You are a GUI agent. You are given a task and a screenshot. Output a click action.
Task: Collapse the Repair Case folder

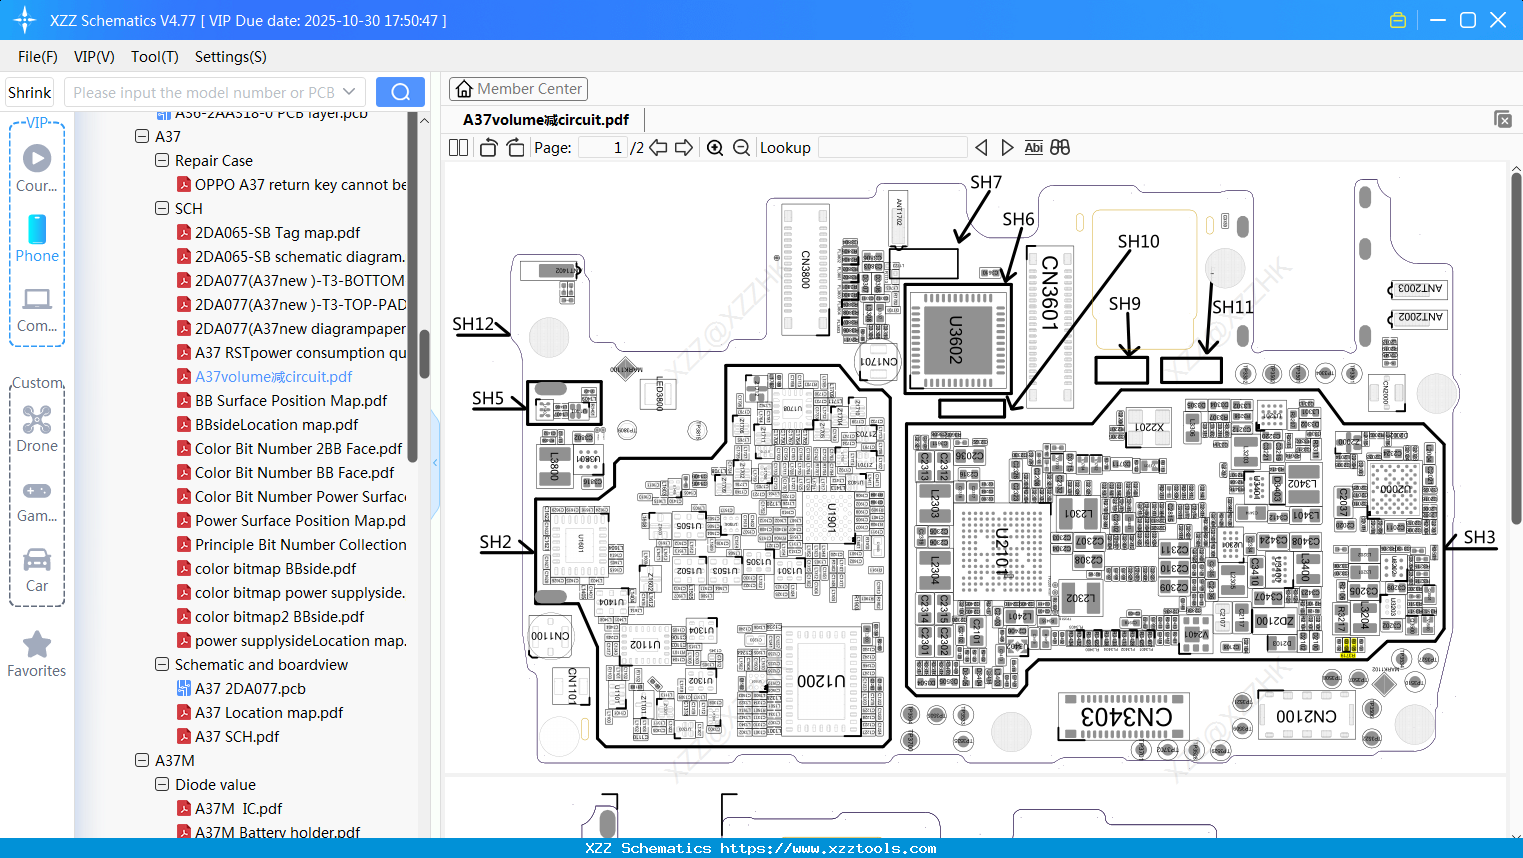(x=162, y=160)
